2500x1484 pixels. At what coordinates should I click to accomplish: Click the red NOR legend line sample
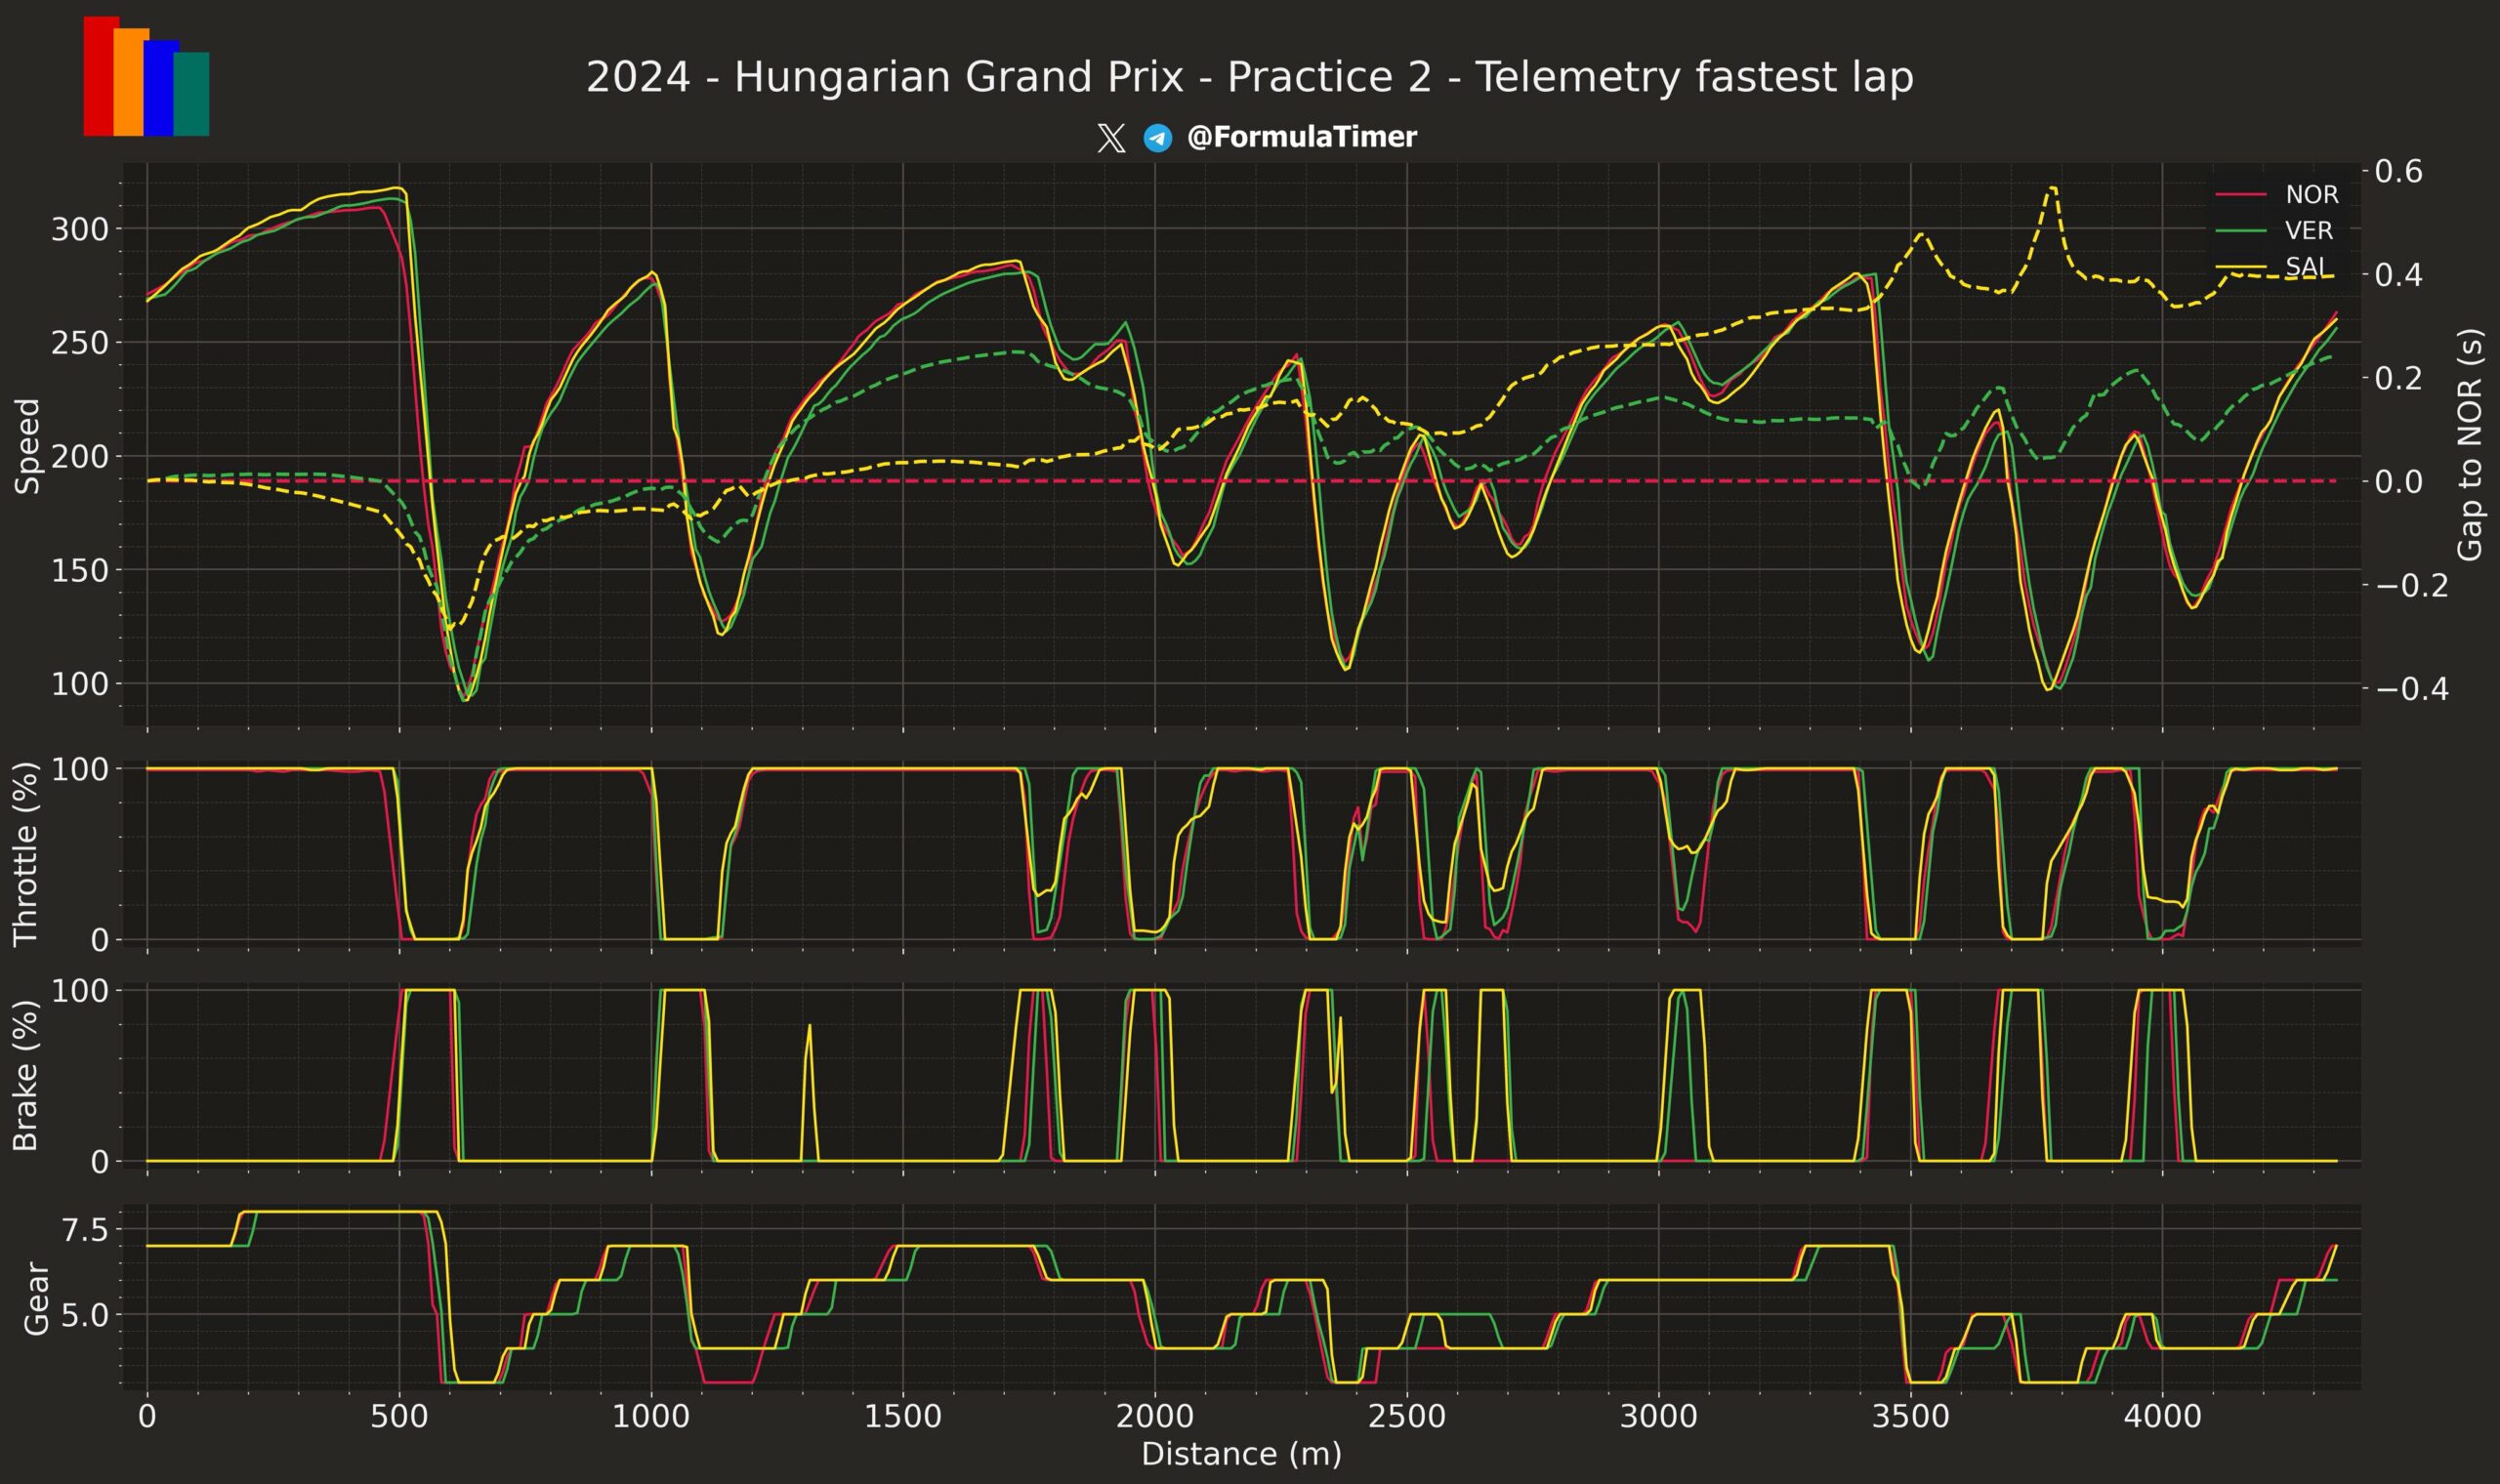pos(2241,195)
